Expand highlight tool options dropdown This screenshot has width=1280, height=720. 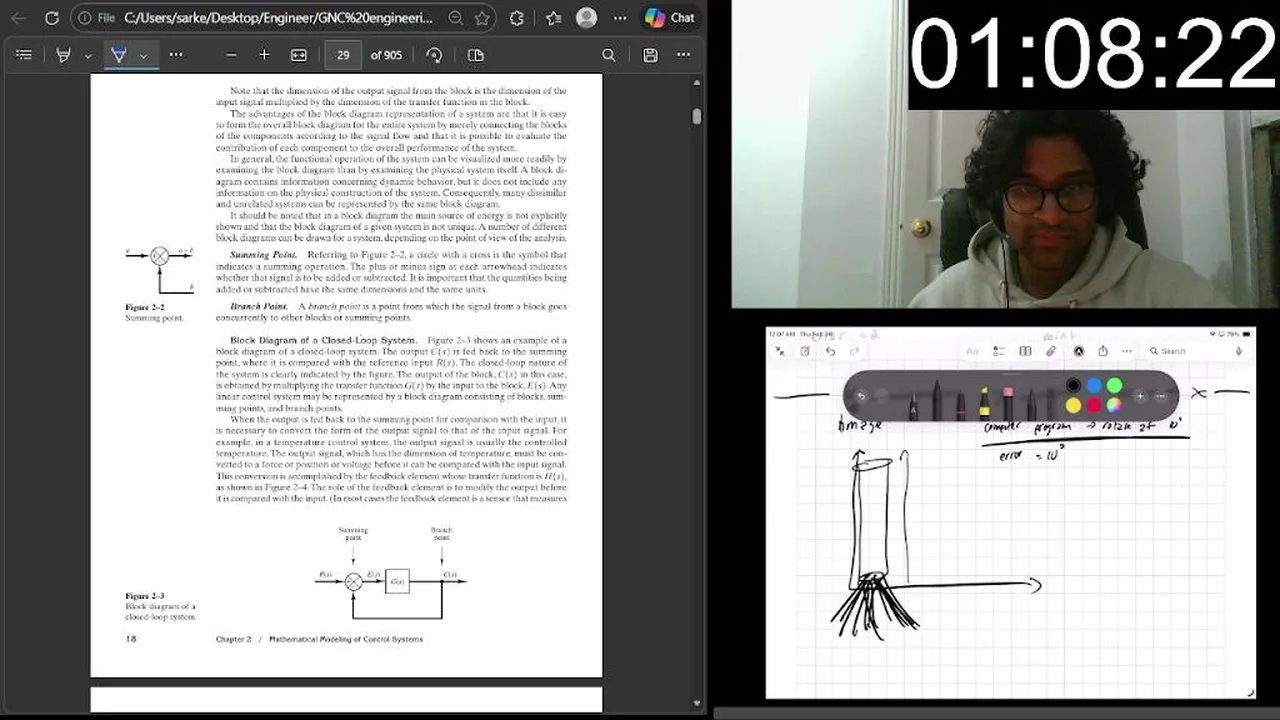(x=88, y=55)
